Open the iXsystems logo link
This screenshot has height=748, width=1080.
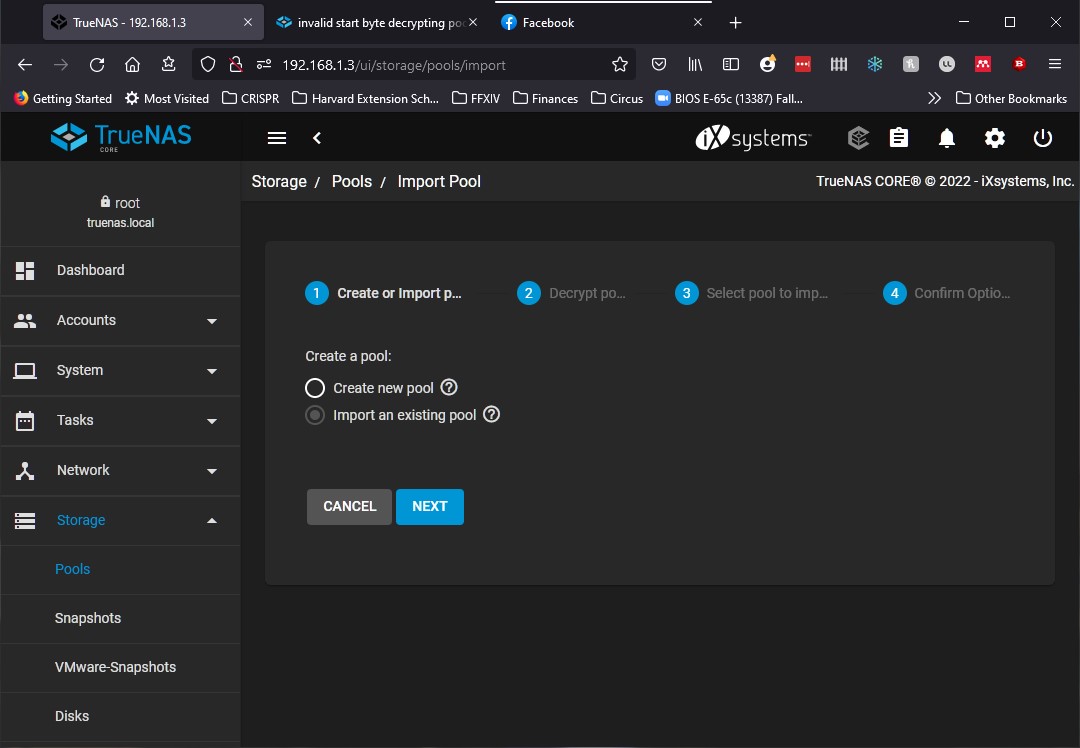pos(753,138)
